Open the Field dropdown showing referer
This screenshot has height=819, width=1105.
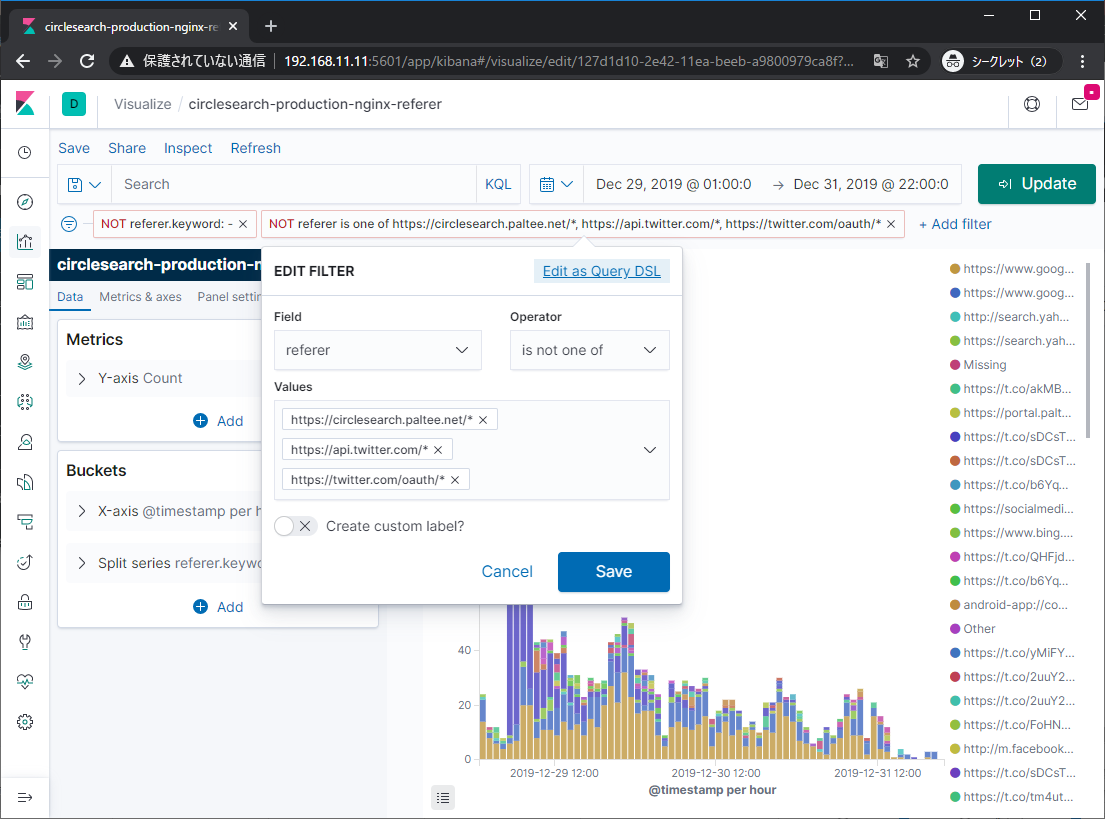coord(377,350)
